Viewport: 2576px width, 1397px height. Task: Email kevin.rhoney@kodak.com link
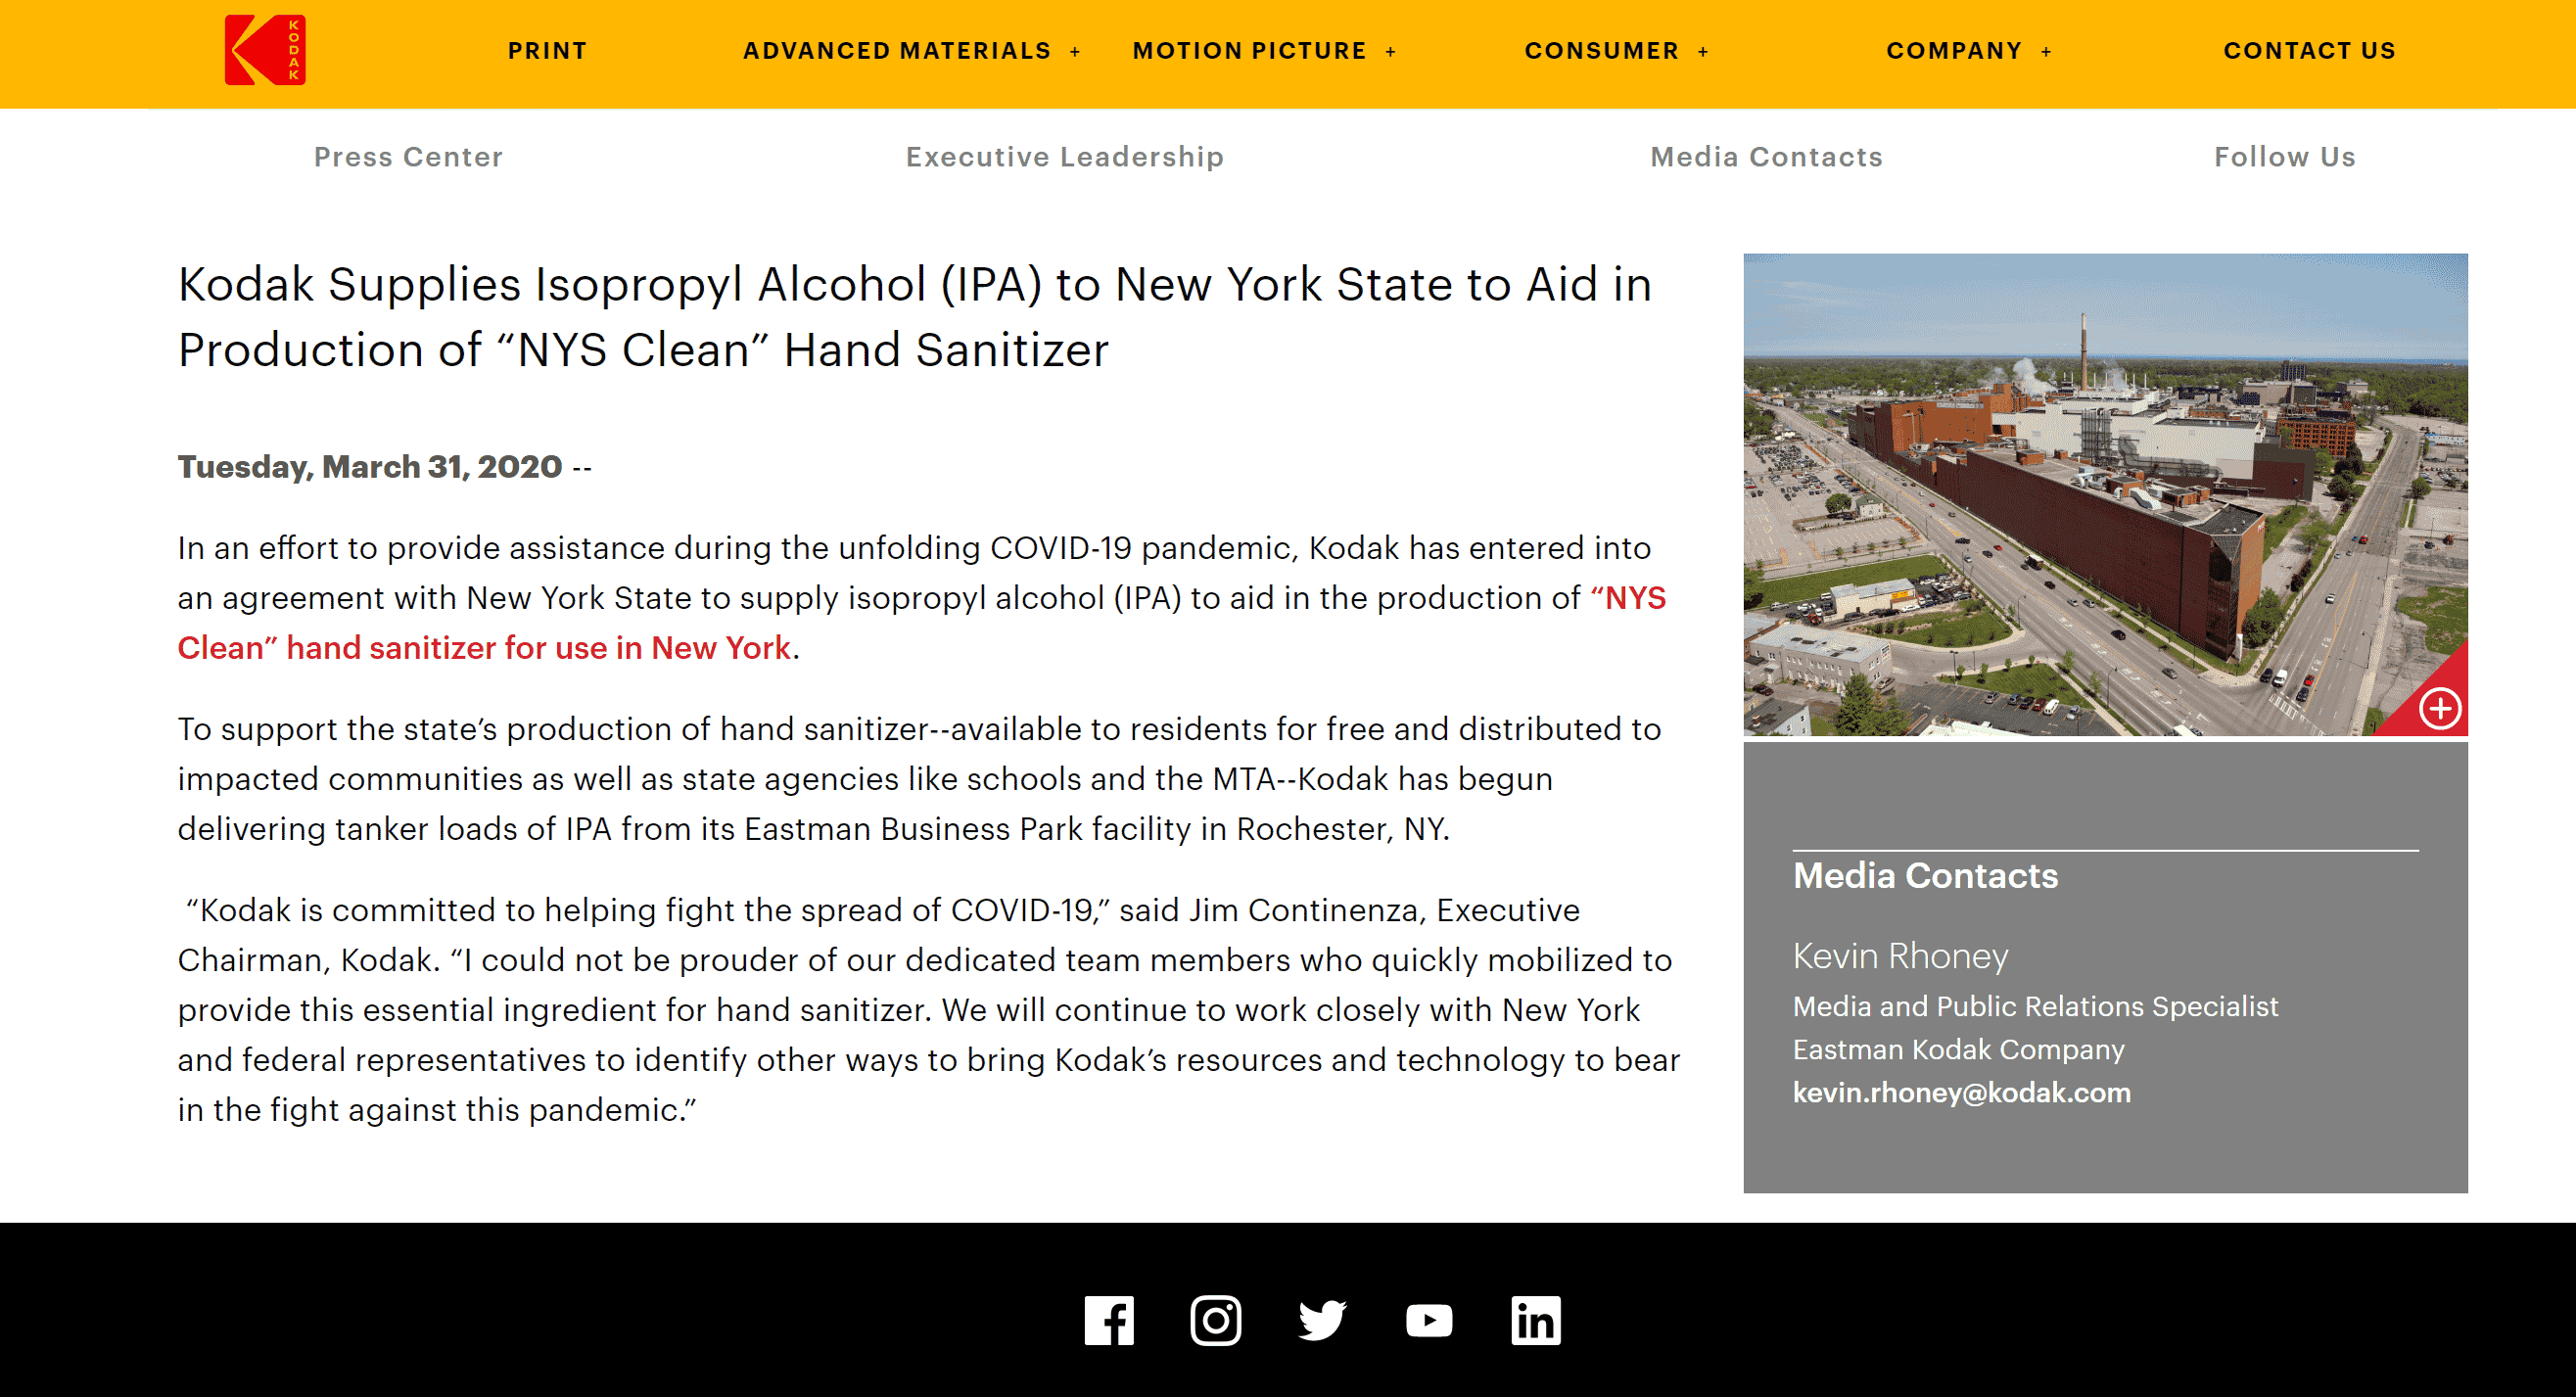pyautogui.click(x=1961, y=1092)
